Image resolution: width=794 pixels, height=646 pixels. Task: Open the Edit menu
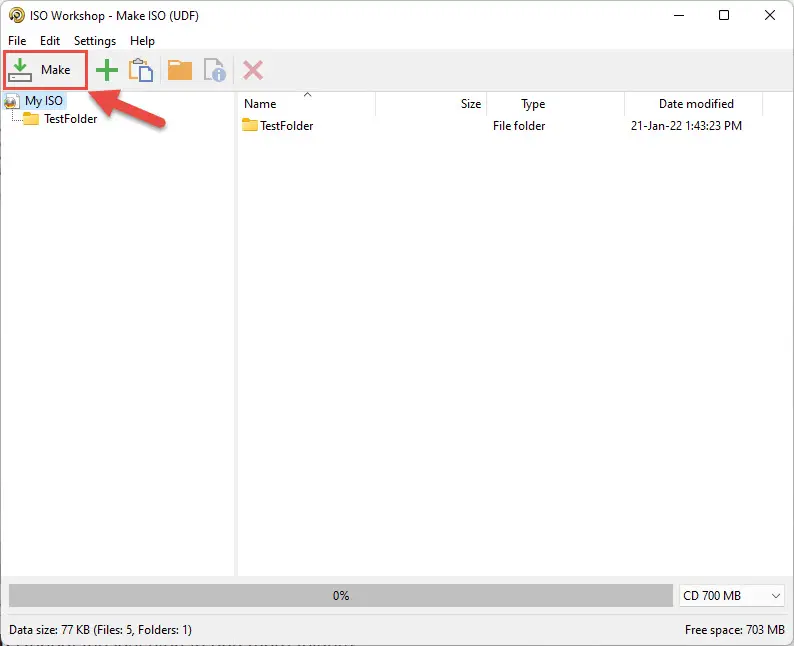(50, 41)
